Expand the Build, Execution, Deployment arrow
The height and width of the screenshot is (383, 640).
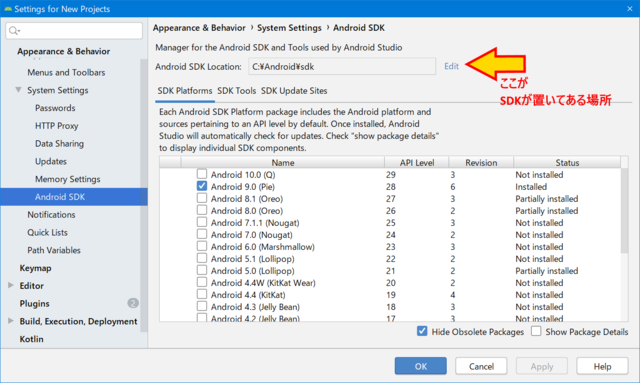(x=11, y=321)
